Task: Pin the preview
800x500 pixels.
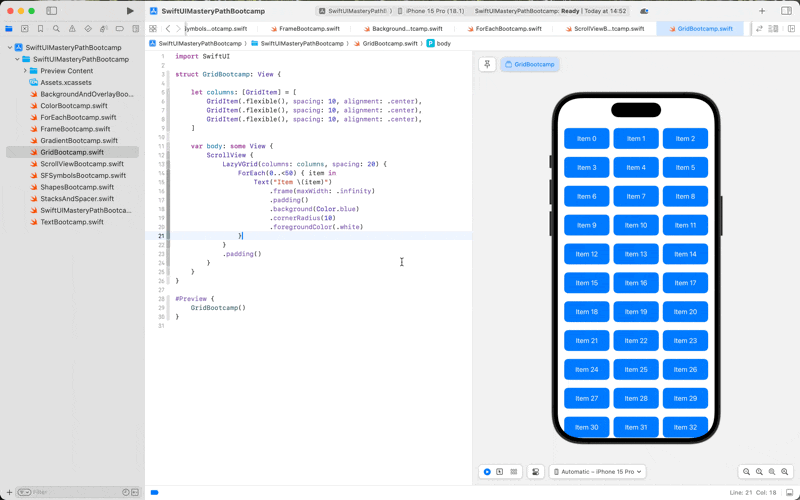Action: [487, 64]
